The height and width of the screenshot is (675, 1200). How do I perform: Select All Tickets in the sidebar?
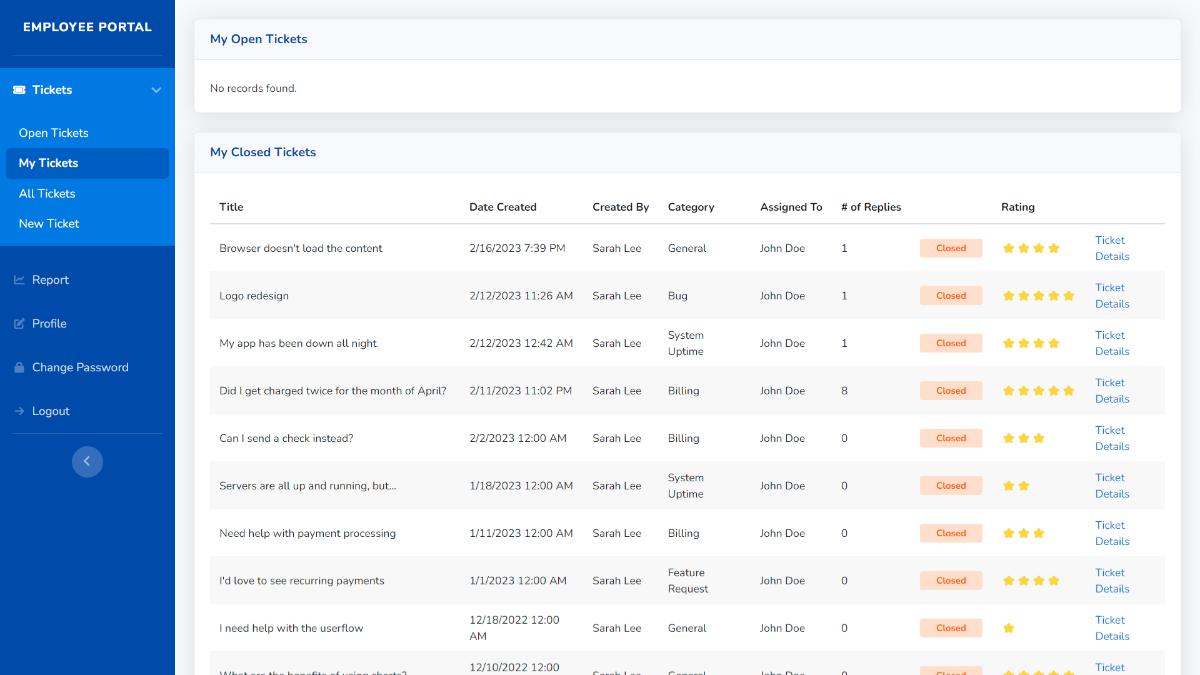pyautogui.click(x=46, y=193)
